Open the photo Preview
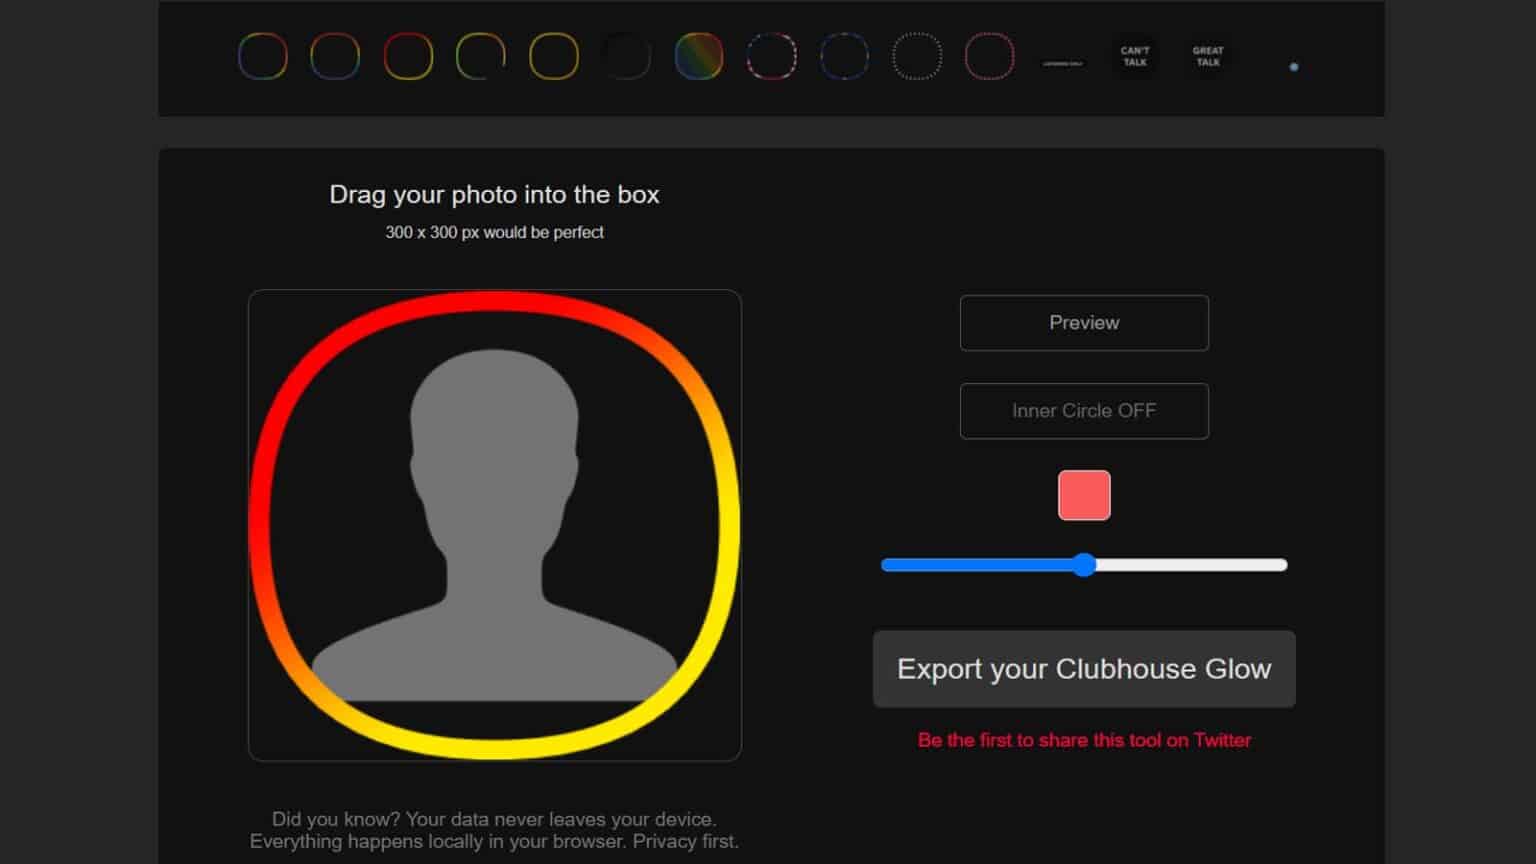Screen dimensions: 1536x864 tap(1084, 323)
